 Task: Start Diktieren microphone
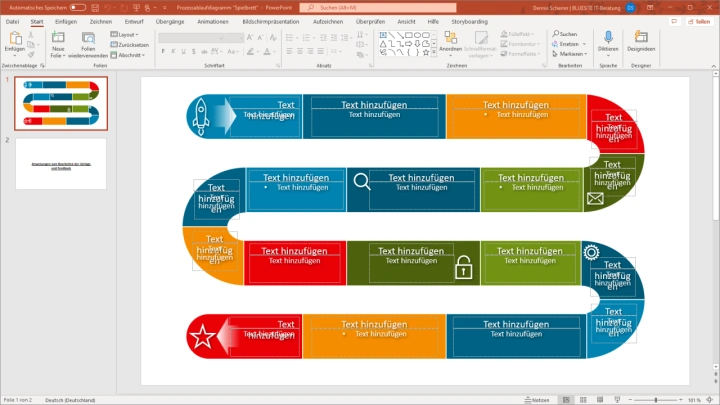pos(608,38)
